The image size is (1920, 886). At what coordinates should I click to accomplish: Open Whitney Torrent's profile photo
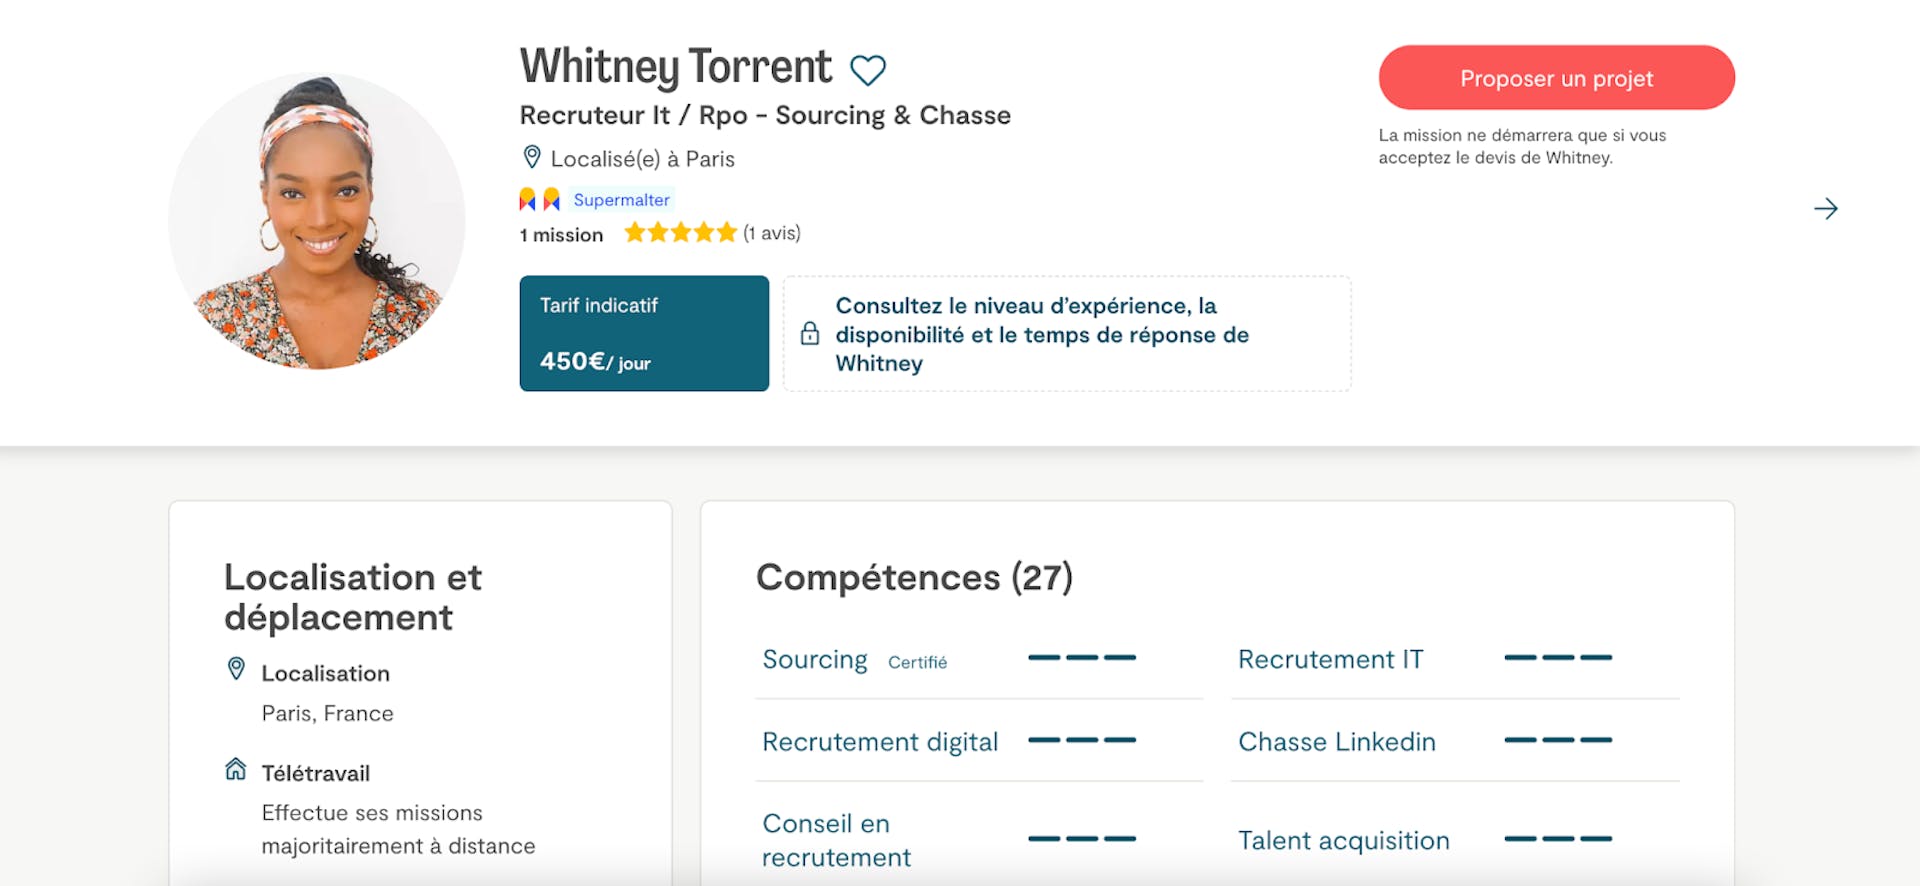pyautogui.click(x=317, y=221)
